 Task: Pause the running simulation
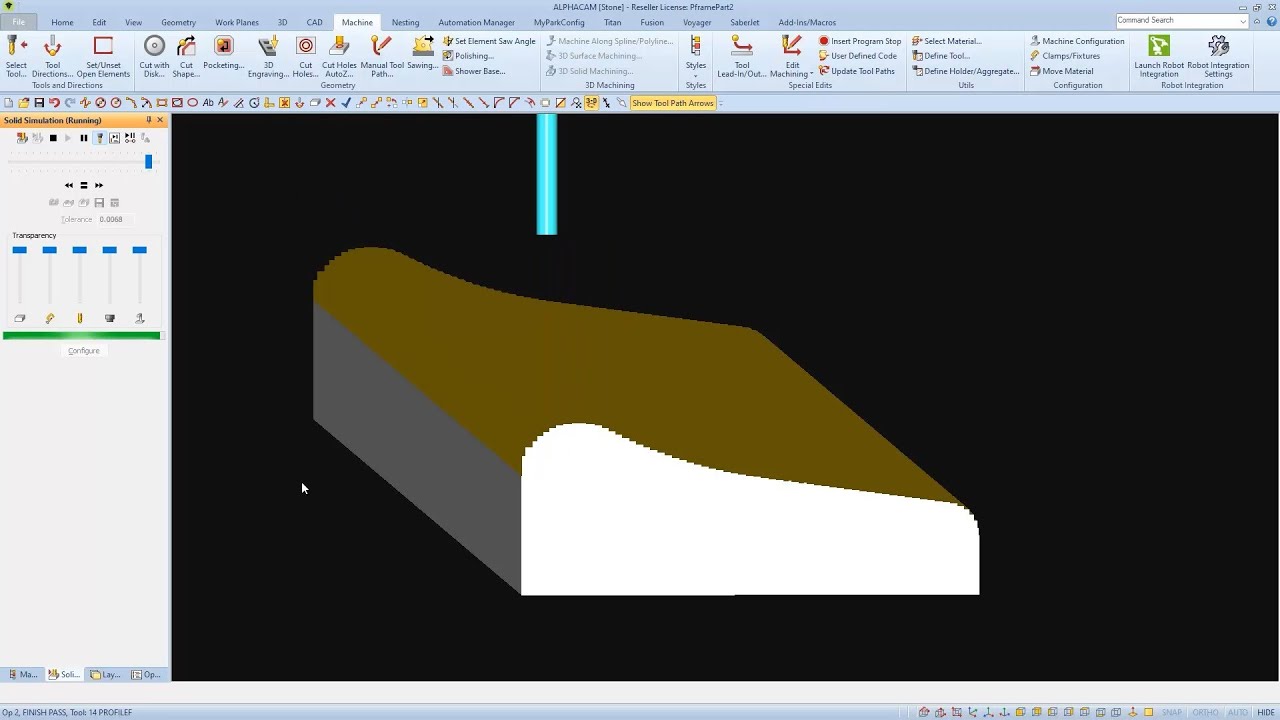click(84, 138)
